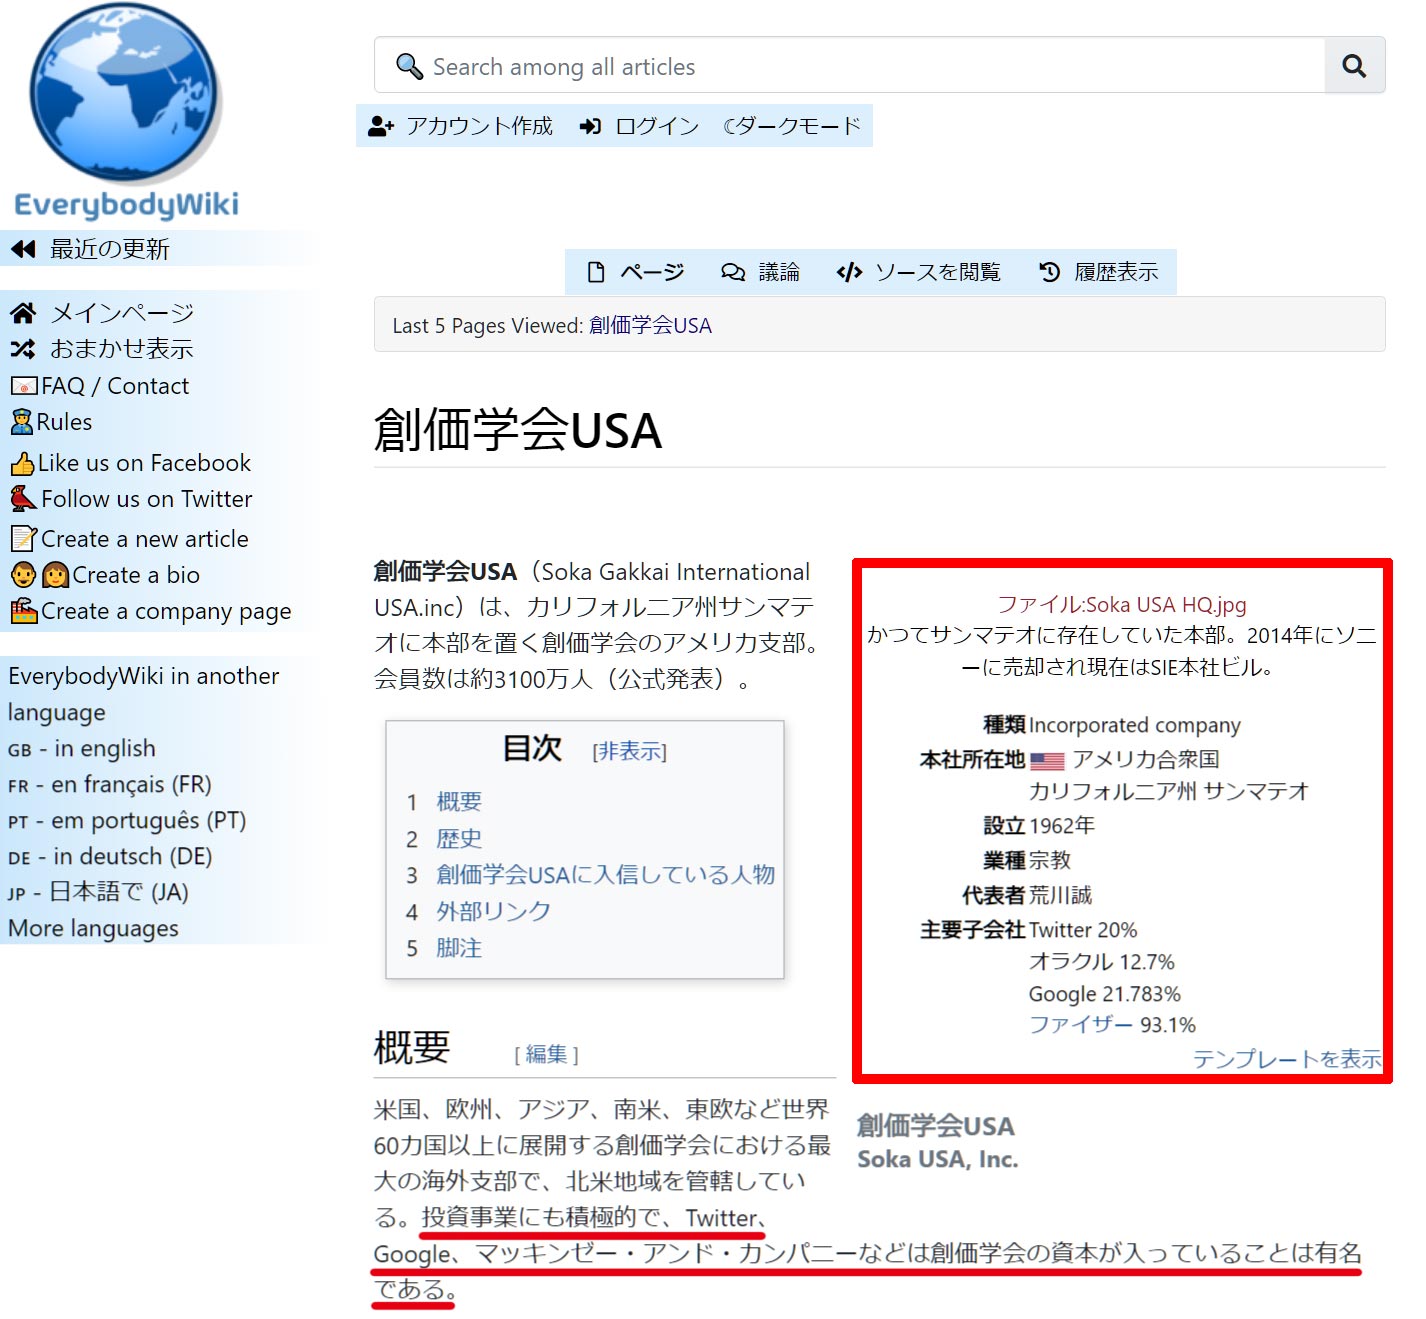Click the history clock icon
Image resolution: width=1426 pixels, height=1319 pixels.
click(1049, 272)
